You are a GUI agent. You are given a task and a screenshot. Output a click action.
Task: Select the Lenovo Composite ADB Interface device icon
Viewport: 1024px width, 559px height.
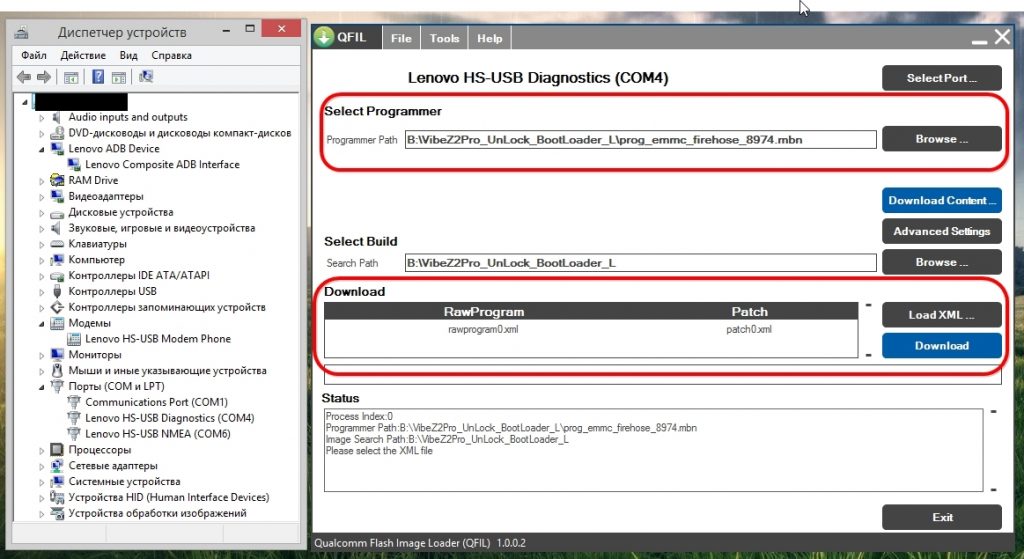point(74,165)
